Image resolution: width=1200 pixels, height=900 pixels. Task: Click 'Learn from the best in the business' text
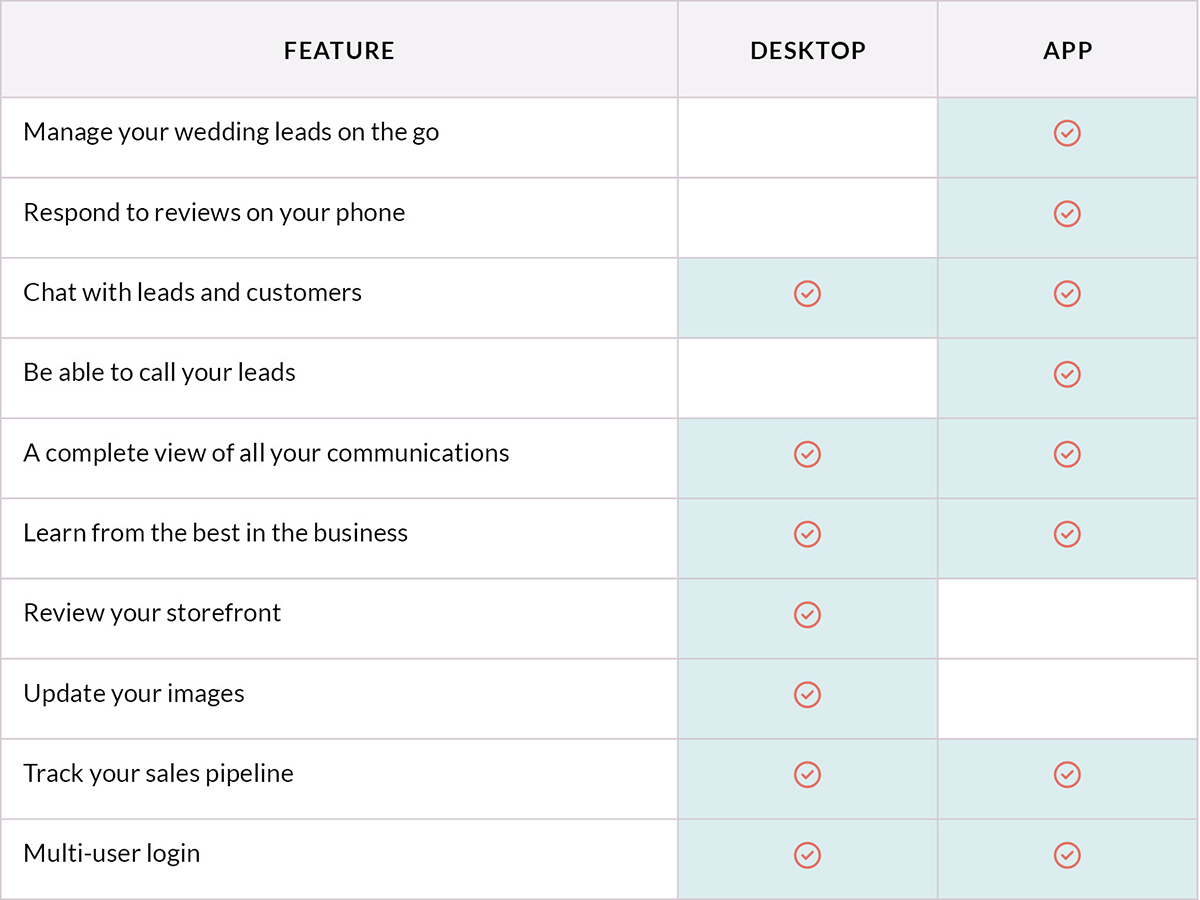[x=216, y=532]
